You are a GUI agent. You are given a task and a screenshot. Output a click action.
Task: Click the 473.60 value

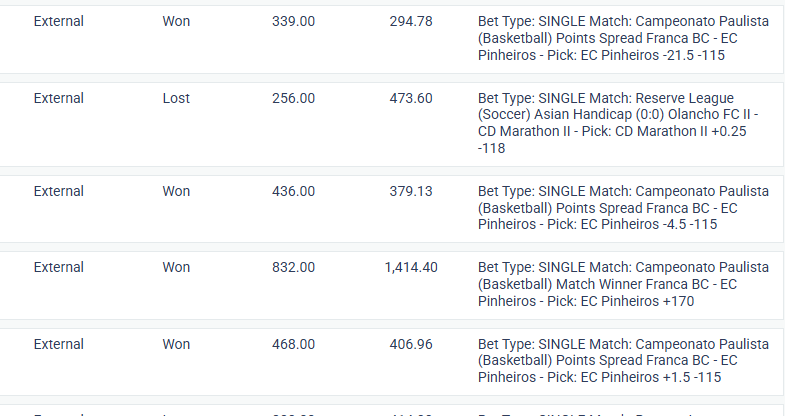coord(411,98)
